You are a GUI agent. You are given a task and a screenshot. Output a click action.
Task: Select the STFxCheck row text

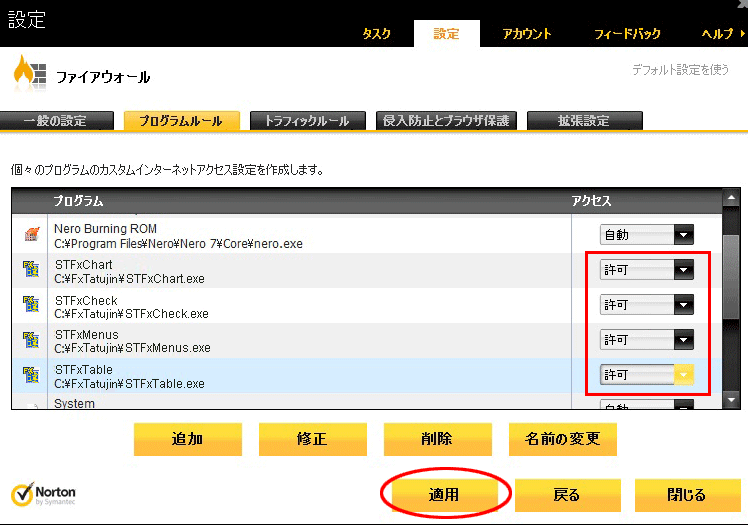click(86, 300)
